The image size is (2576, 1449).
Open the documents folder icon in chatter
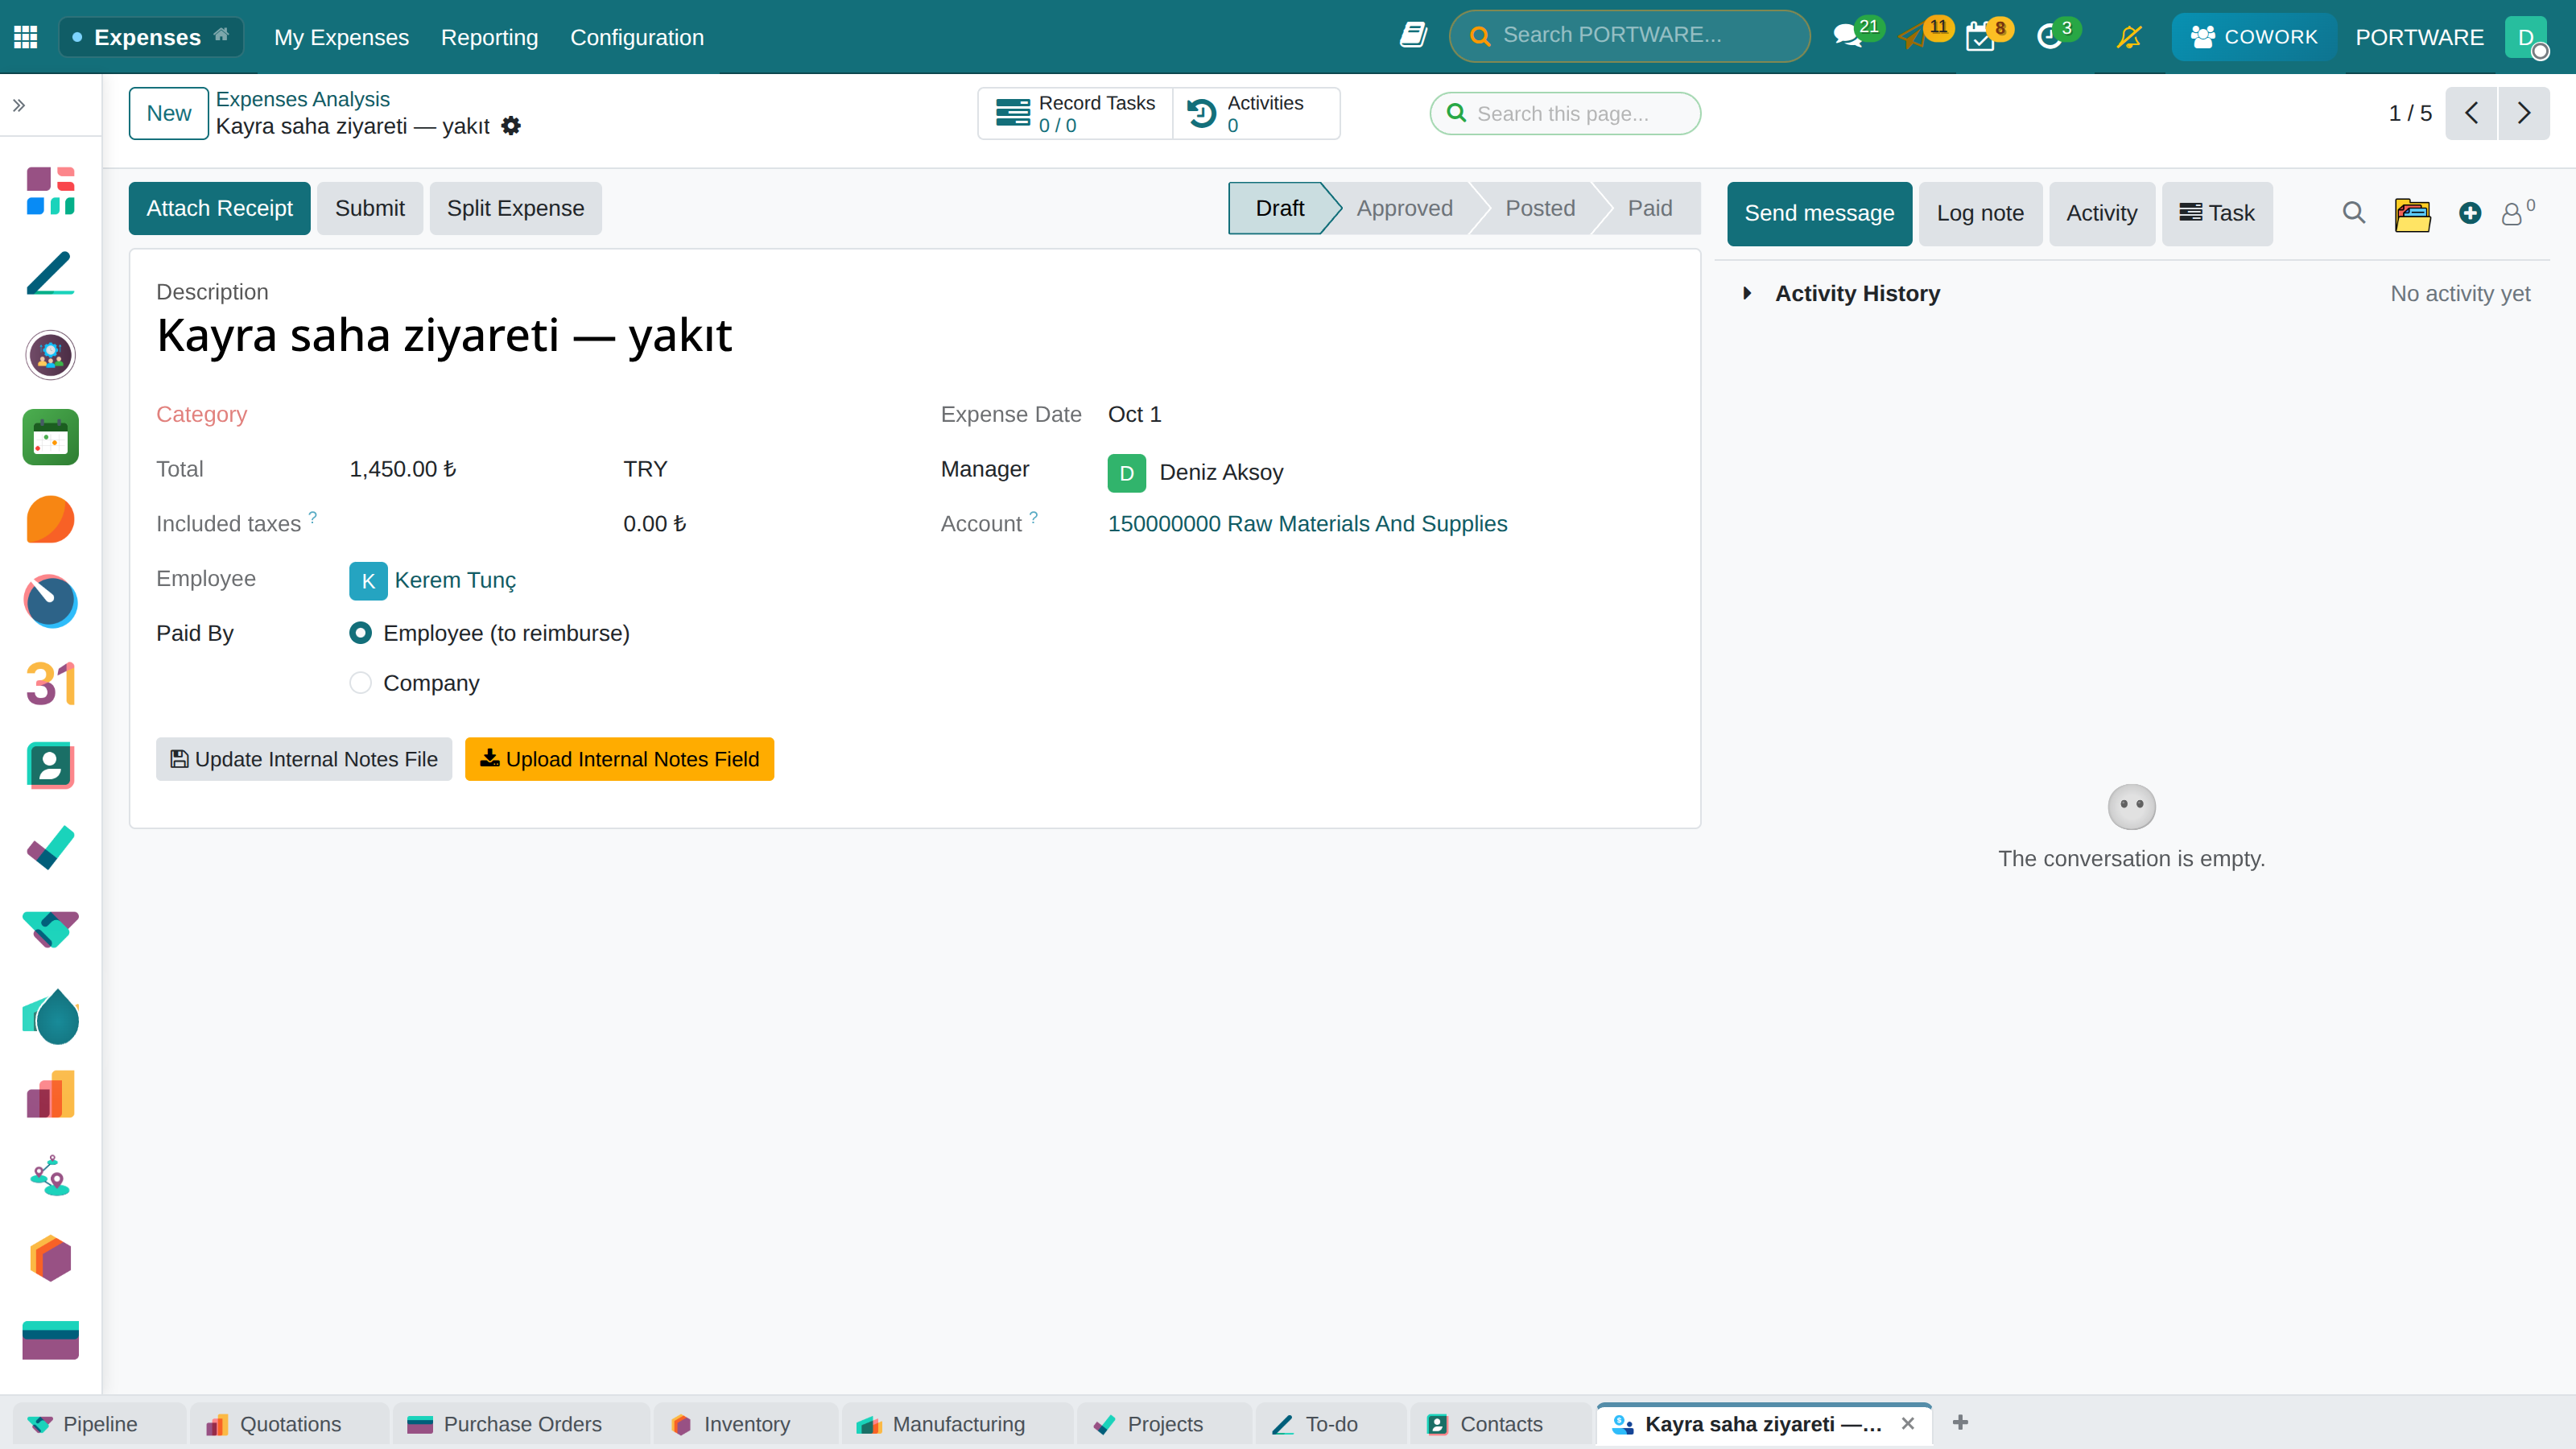click(x=2412, y=213)
